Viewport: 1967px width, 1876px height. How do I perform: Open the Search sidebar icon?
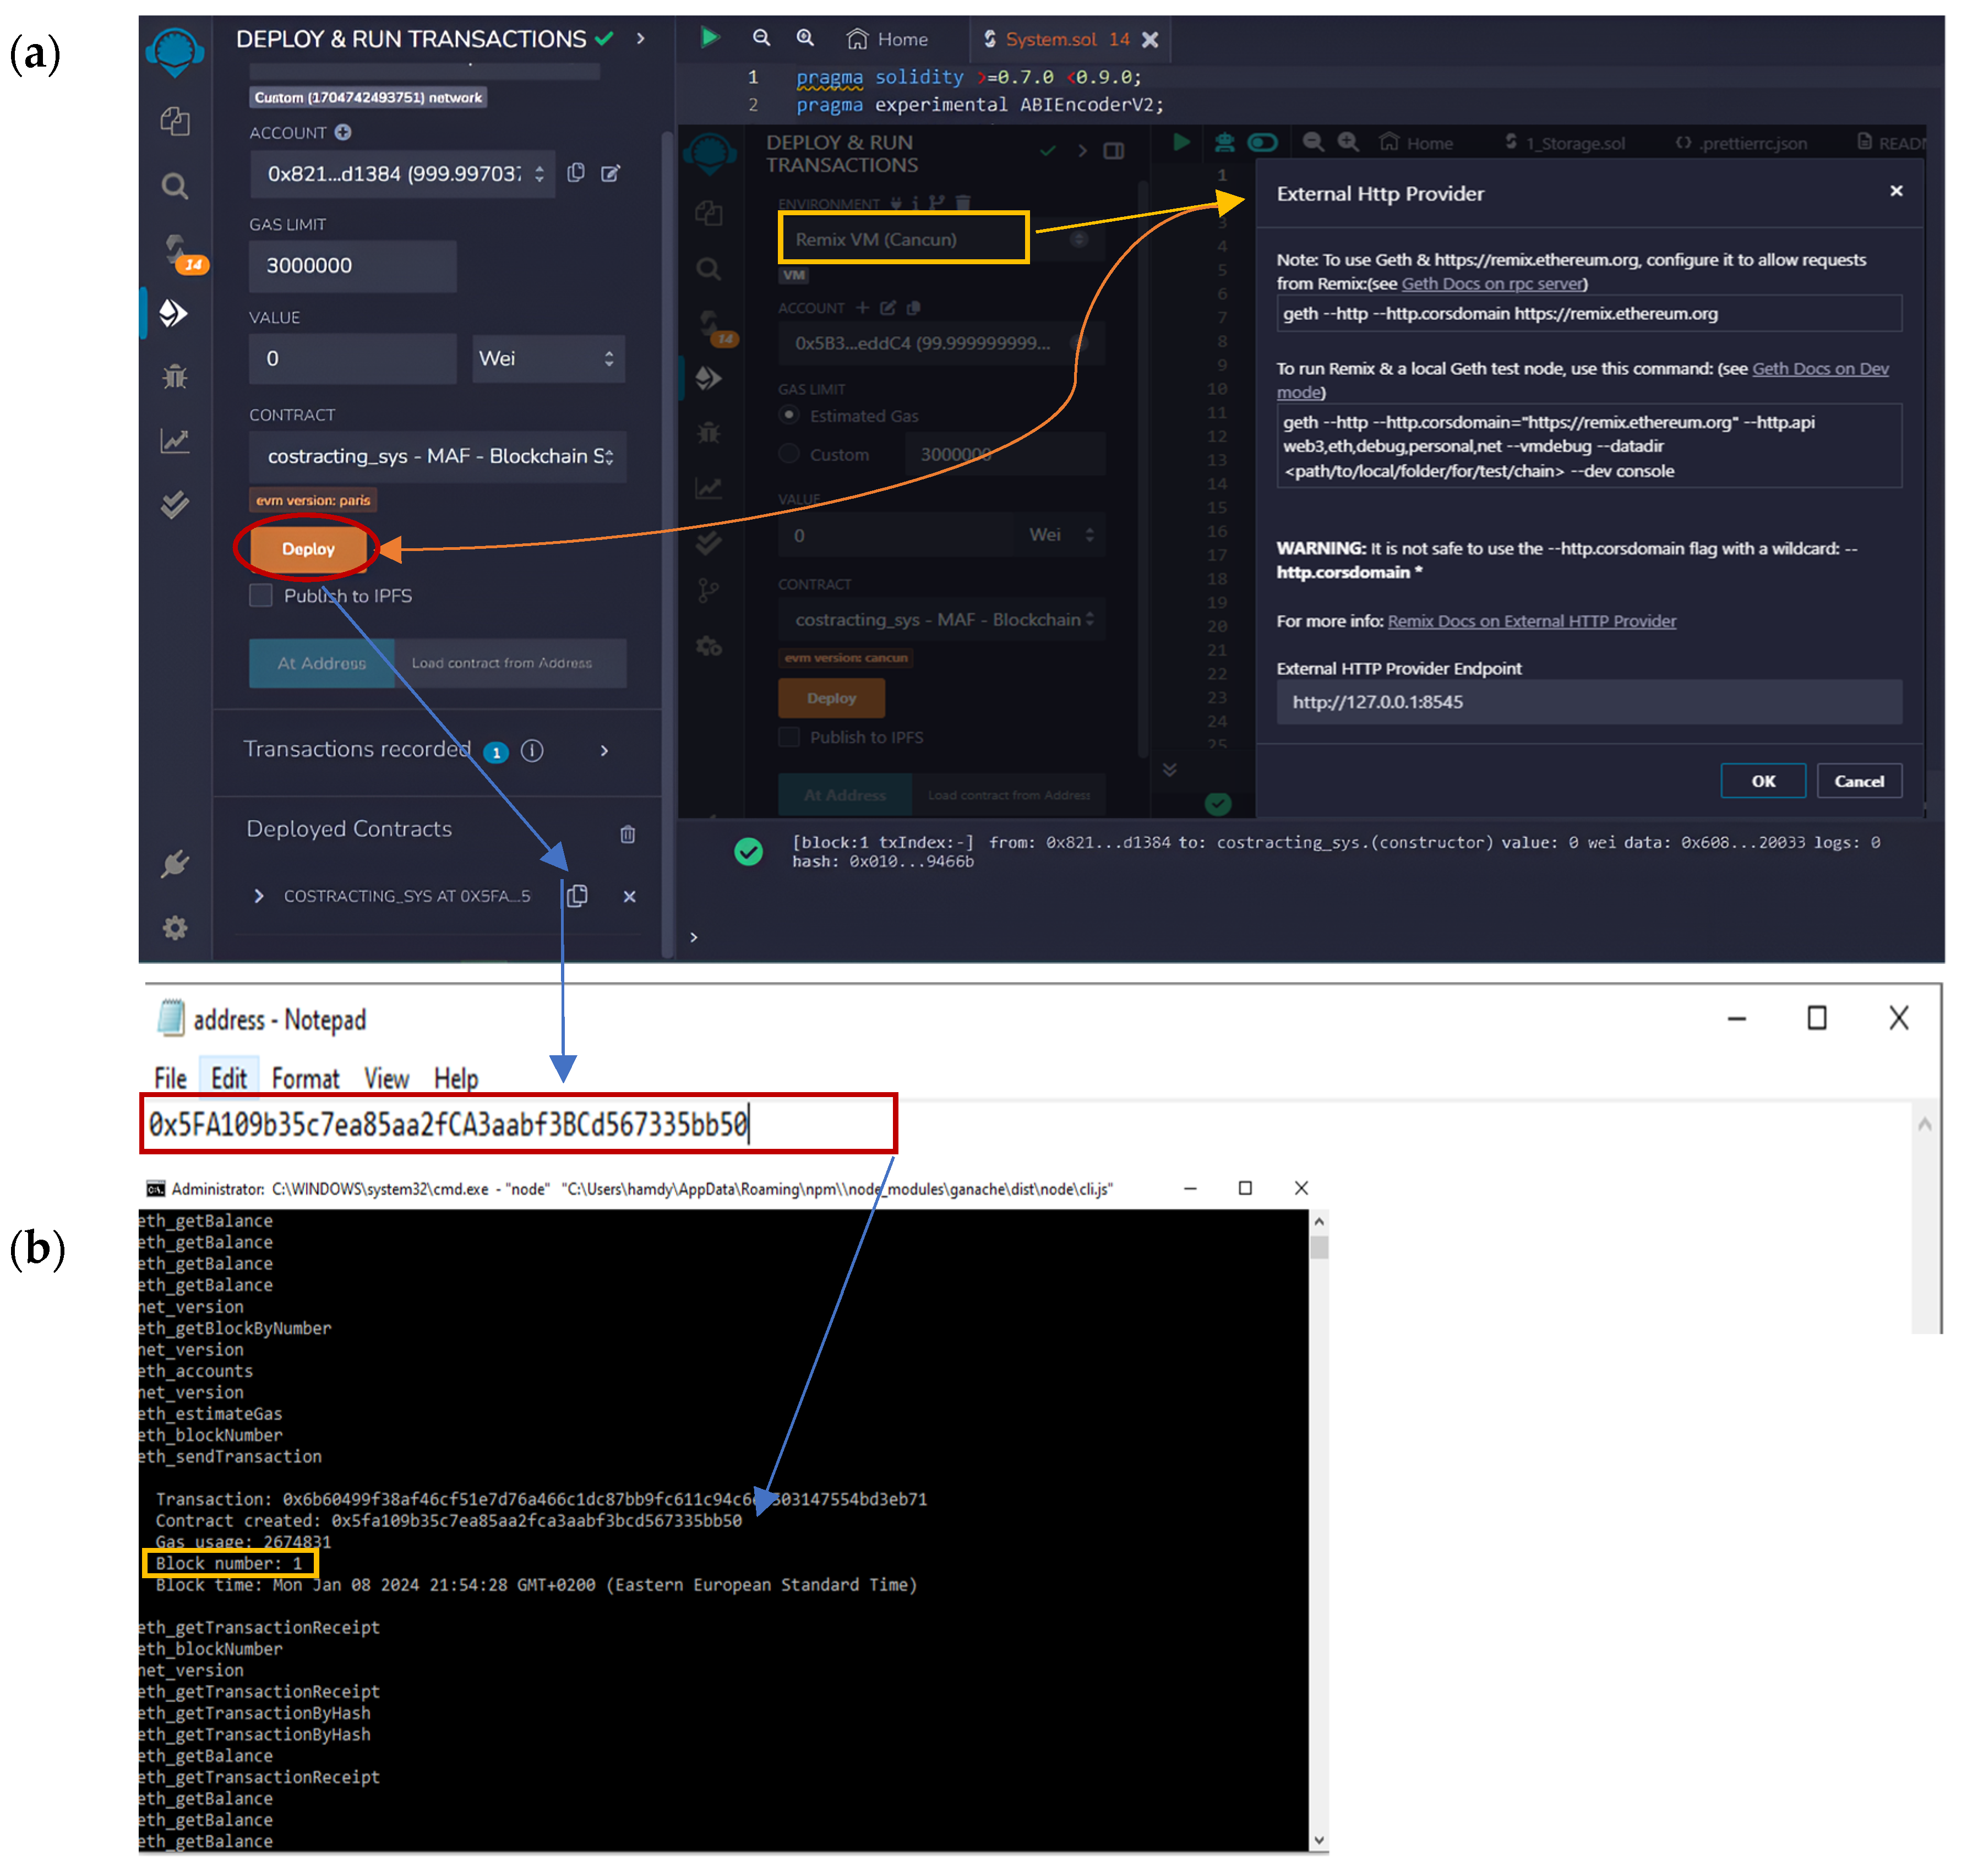pos(175,185)
